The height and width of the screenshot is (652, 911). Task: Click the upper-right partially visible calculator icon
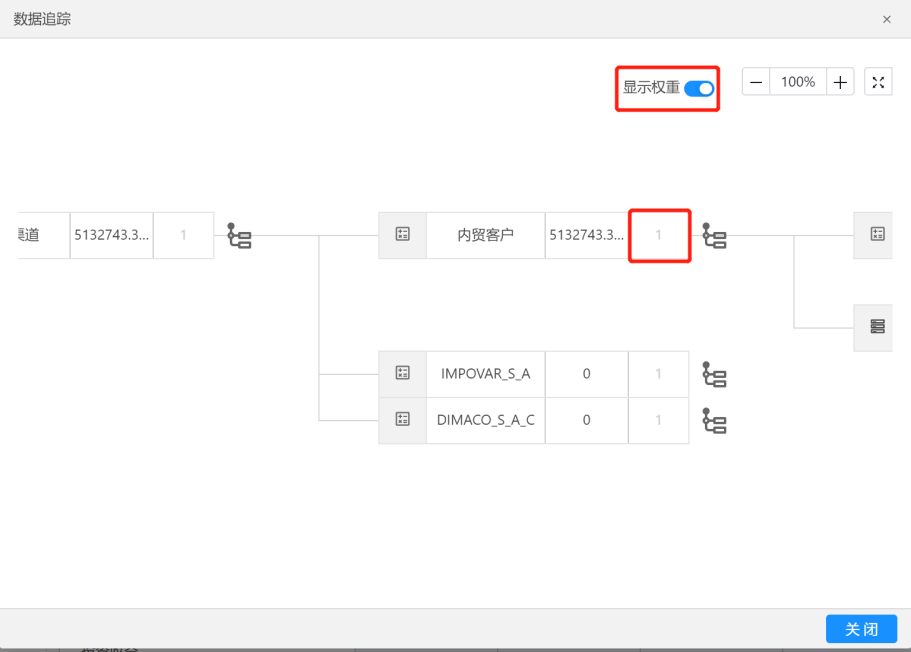[877, 235]
